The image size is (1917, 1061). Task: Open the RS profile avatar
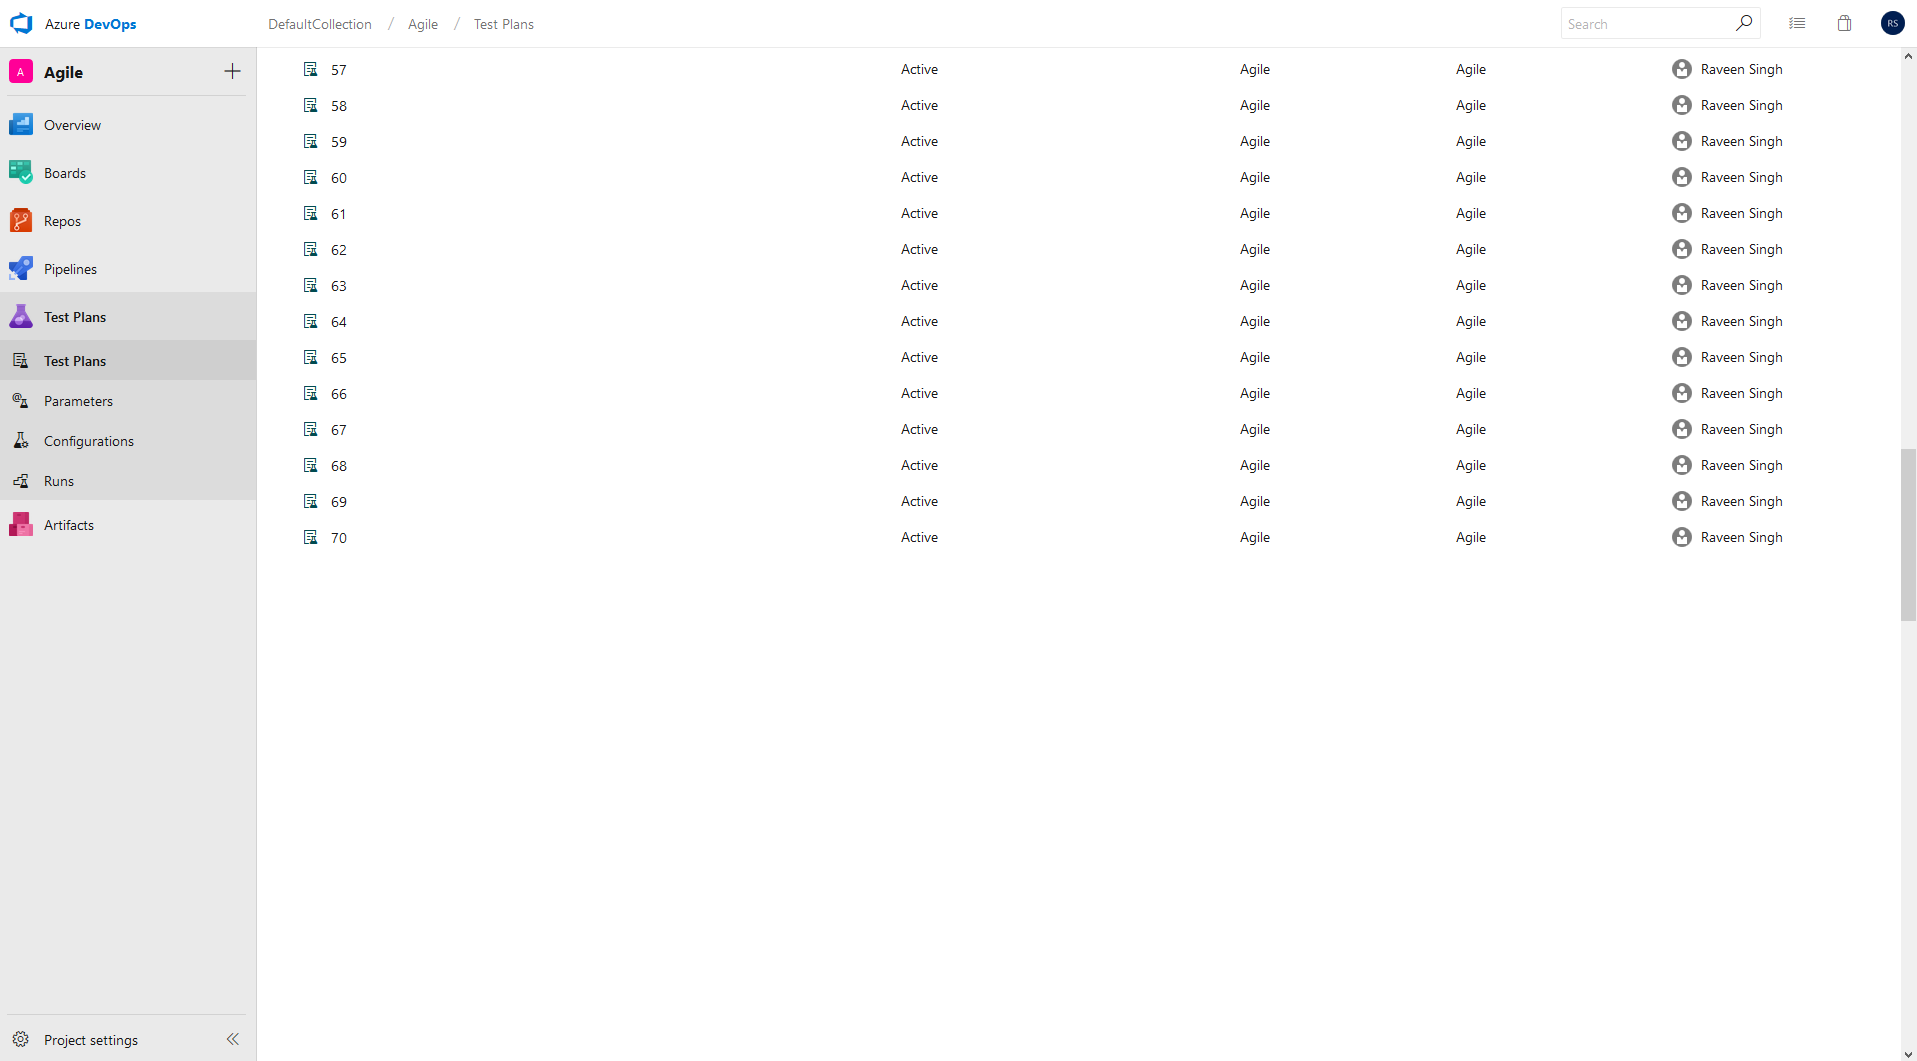(1891, 23)
